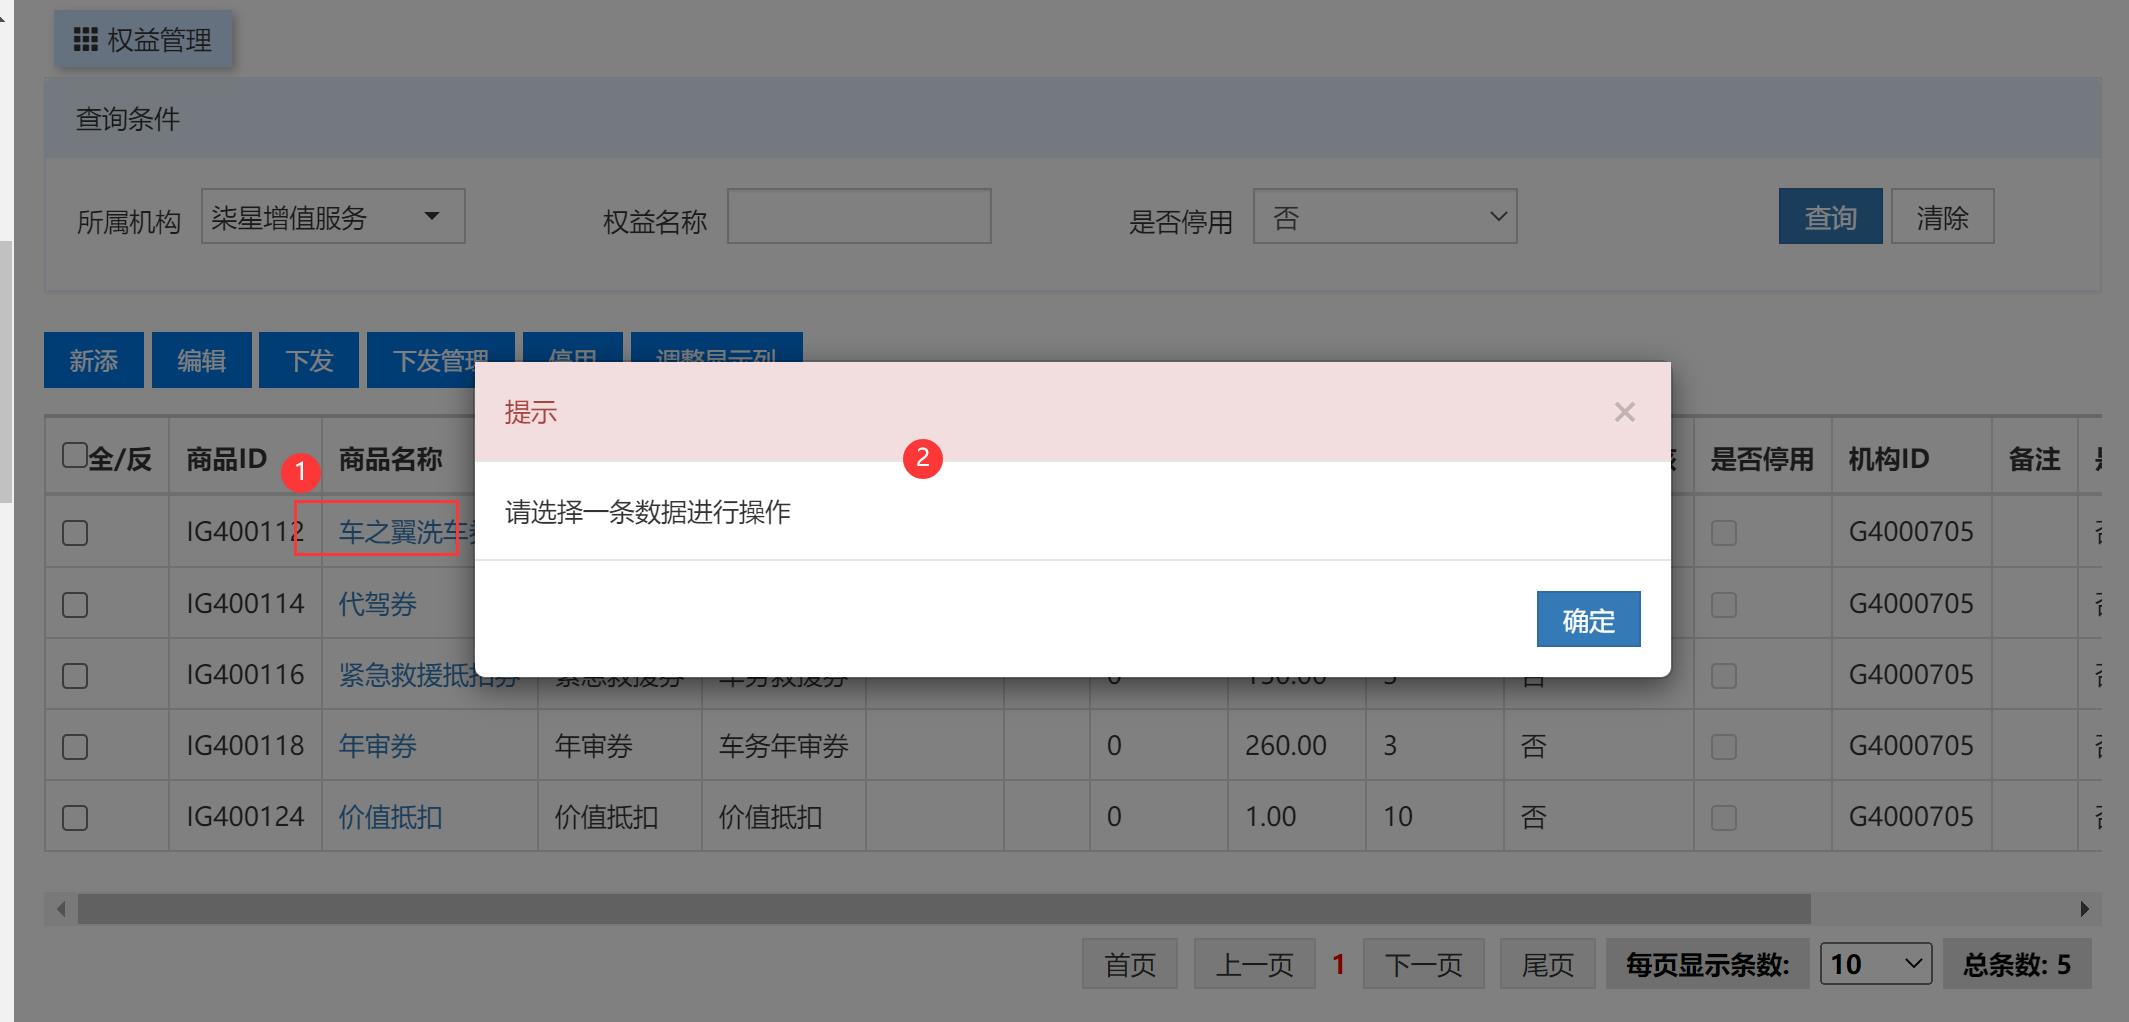The width and height of the screenshot is (2129, 1022).
Task: Expand the 是否停用 filter dropdown set to 否
Action: 1385,216
